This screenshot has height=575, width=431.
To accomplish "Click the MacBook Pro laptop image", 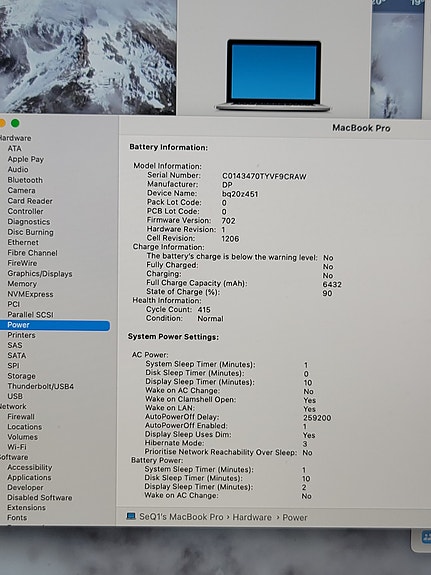I will coord(273,76).
